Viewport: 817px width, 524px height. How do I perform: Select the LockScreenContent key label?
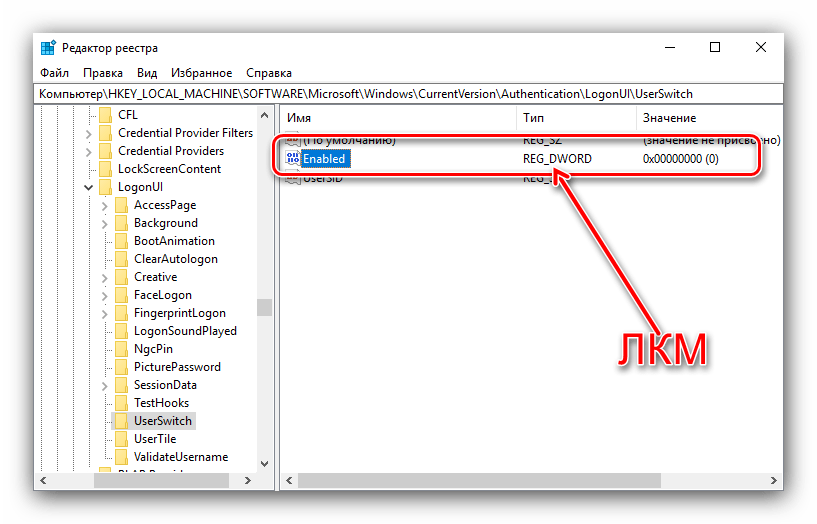[x=169, y=169]
